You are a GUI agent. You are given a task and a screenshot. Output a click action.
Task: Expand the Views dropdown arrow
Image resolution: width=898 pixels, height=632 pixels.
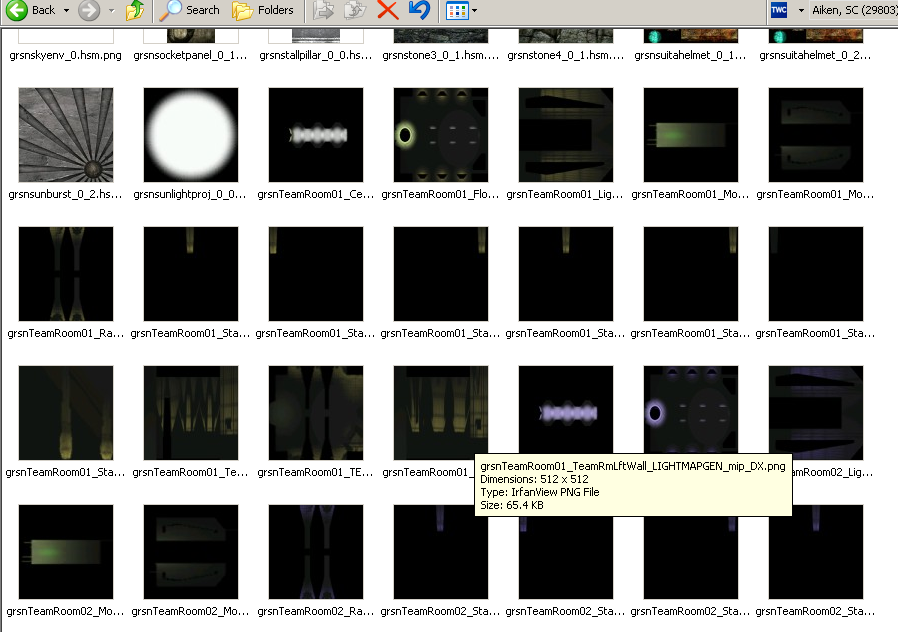click(474, 10)
